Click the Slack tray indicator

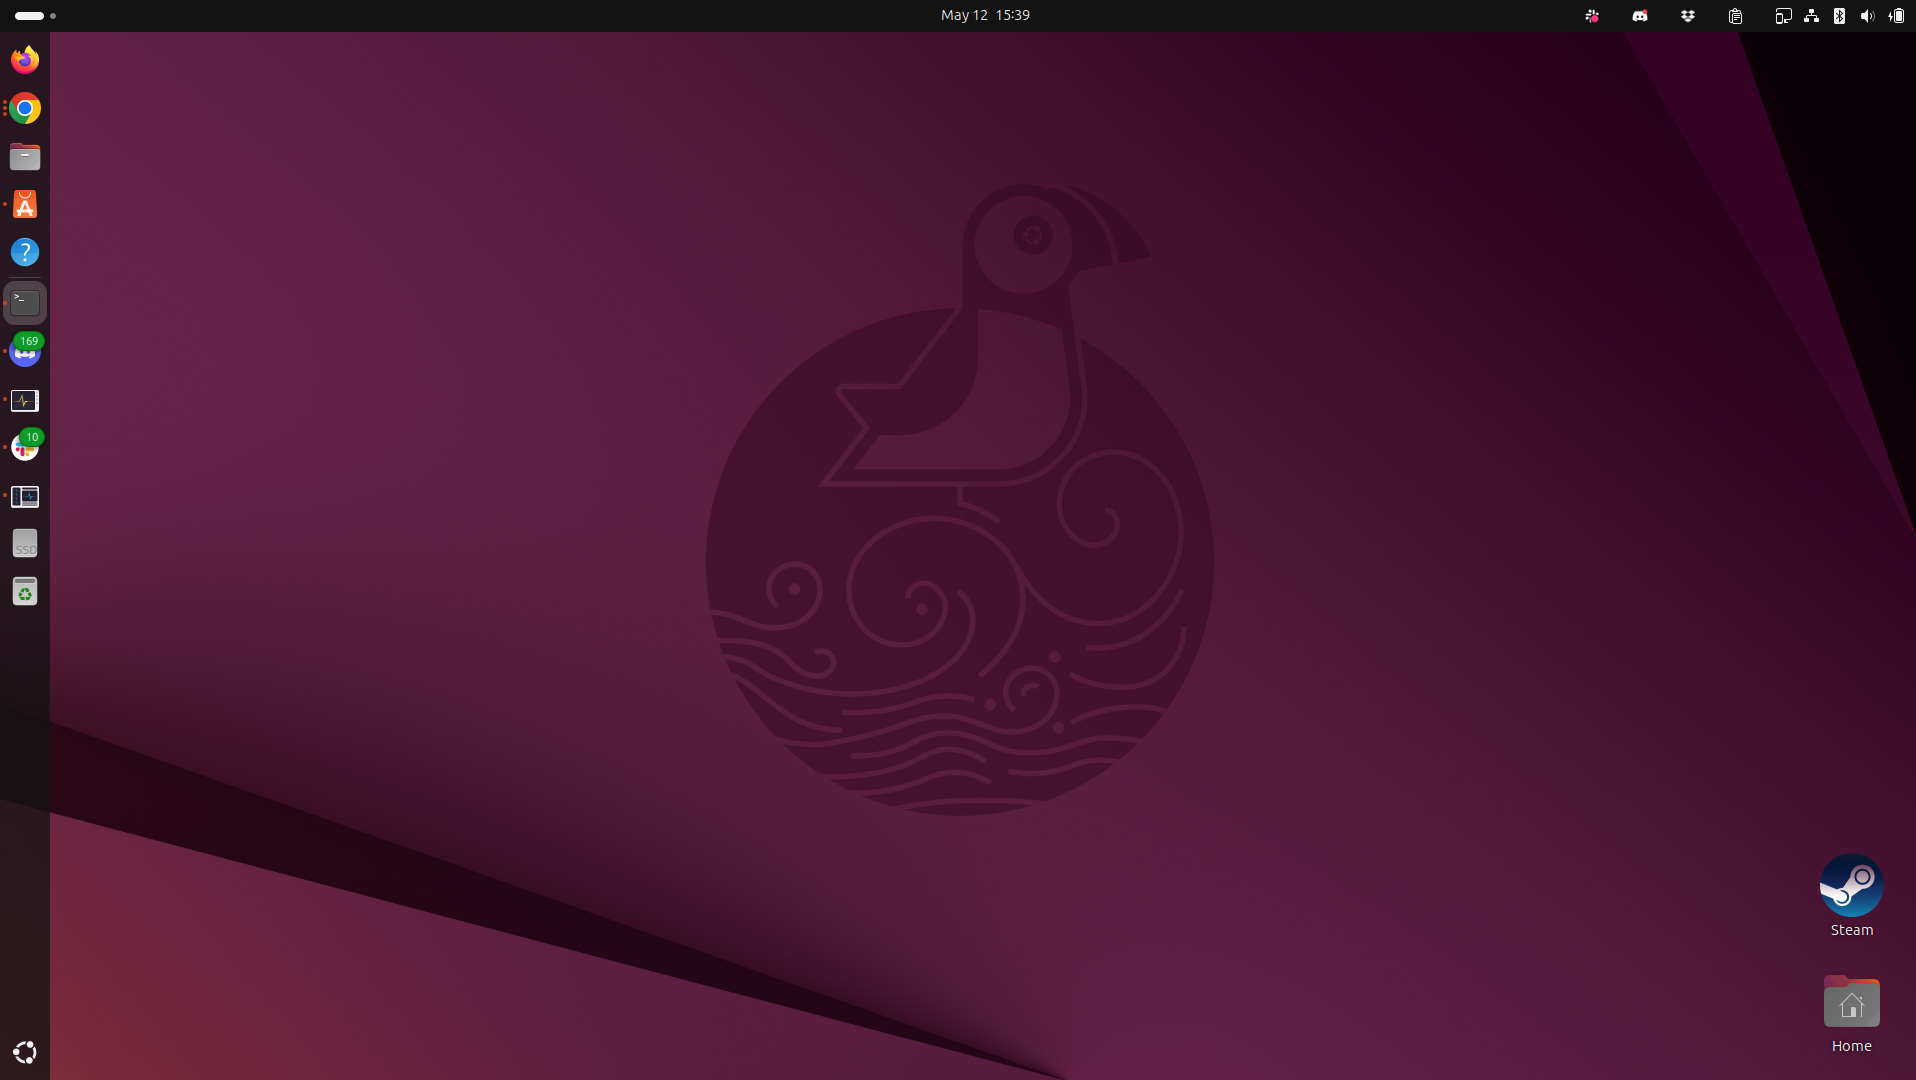click(x=1592, y=16)
